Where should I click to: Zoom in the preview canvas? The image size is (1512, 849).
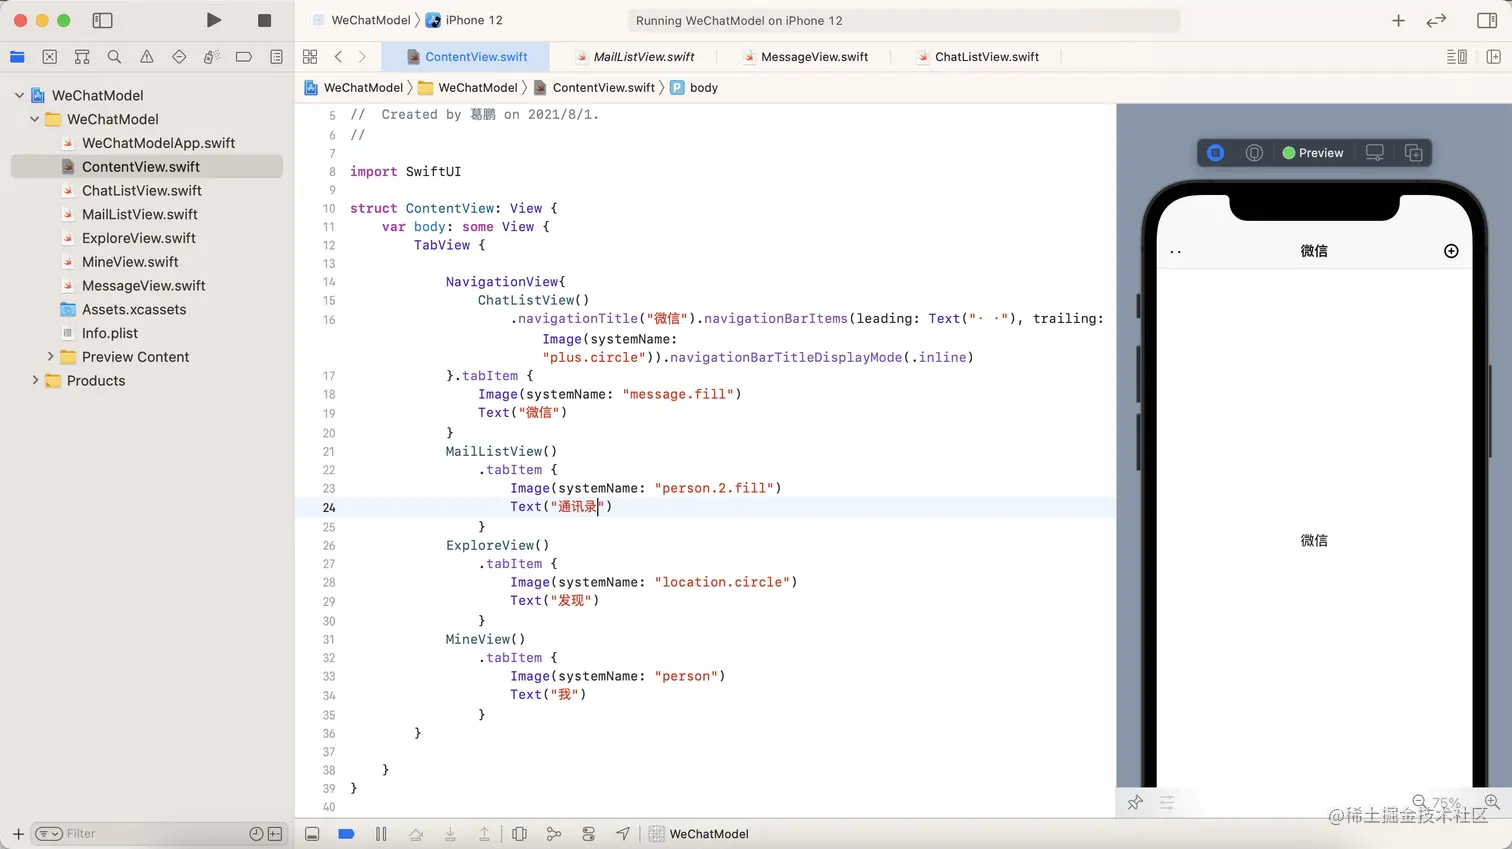1492,802
